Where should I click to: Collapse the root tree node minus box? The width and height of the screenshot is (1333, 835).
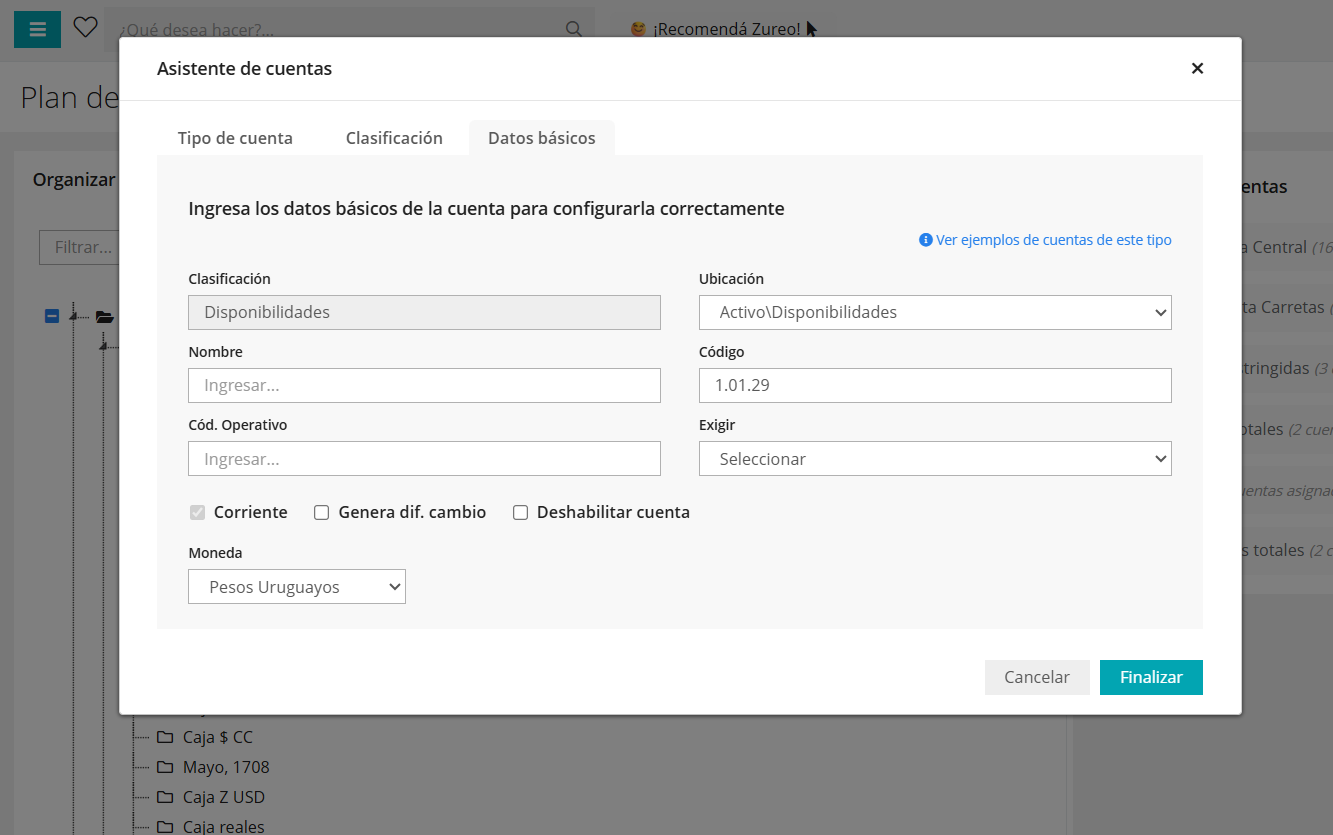pos(52,316)
